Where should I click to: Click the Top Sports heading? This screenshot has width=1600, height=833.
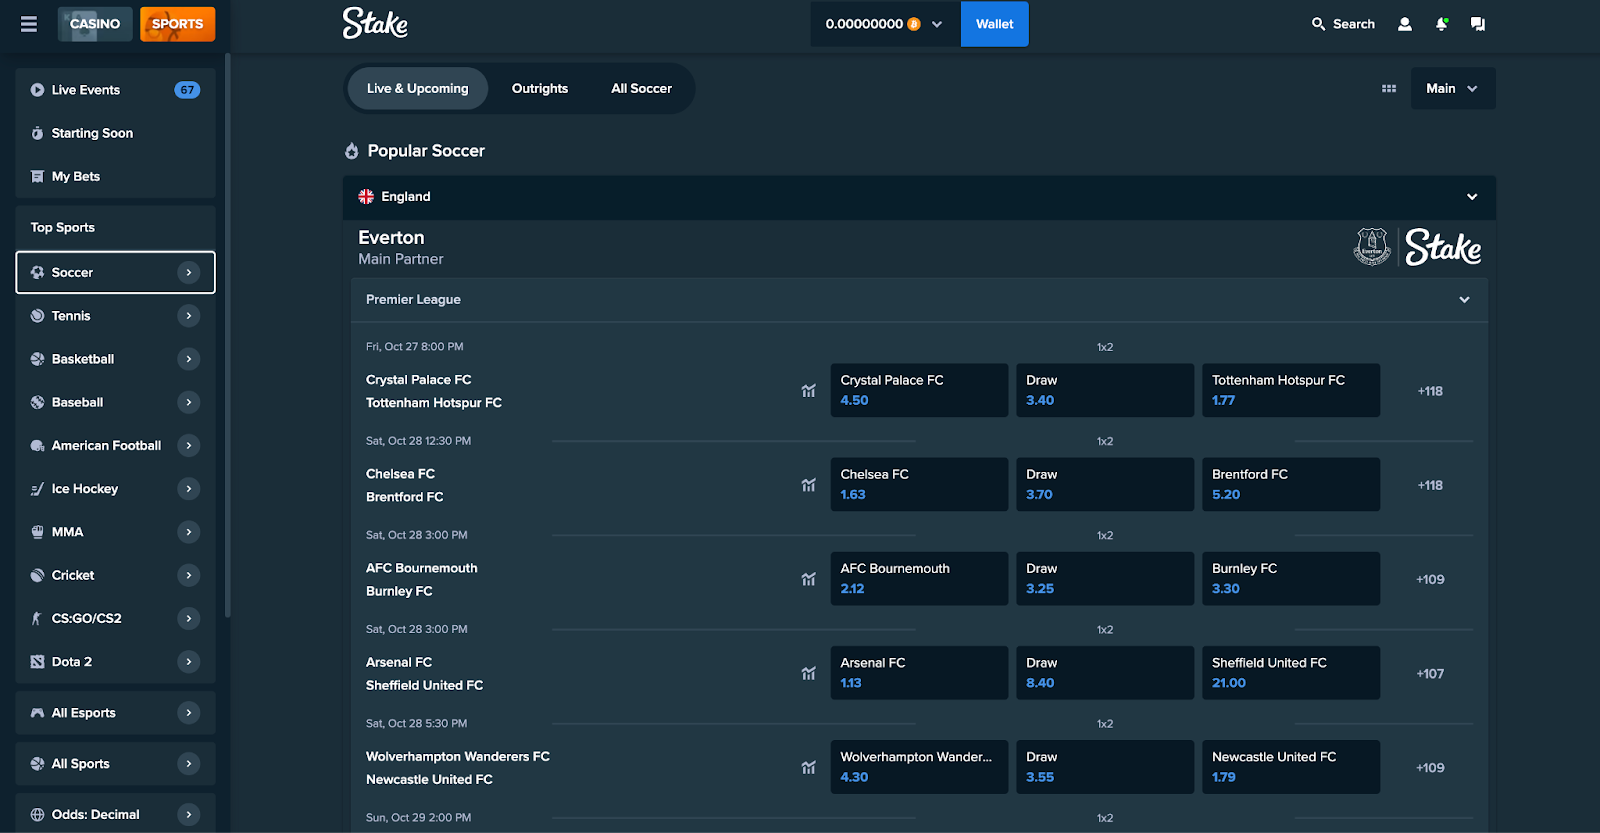coord(63,228)
